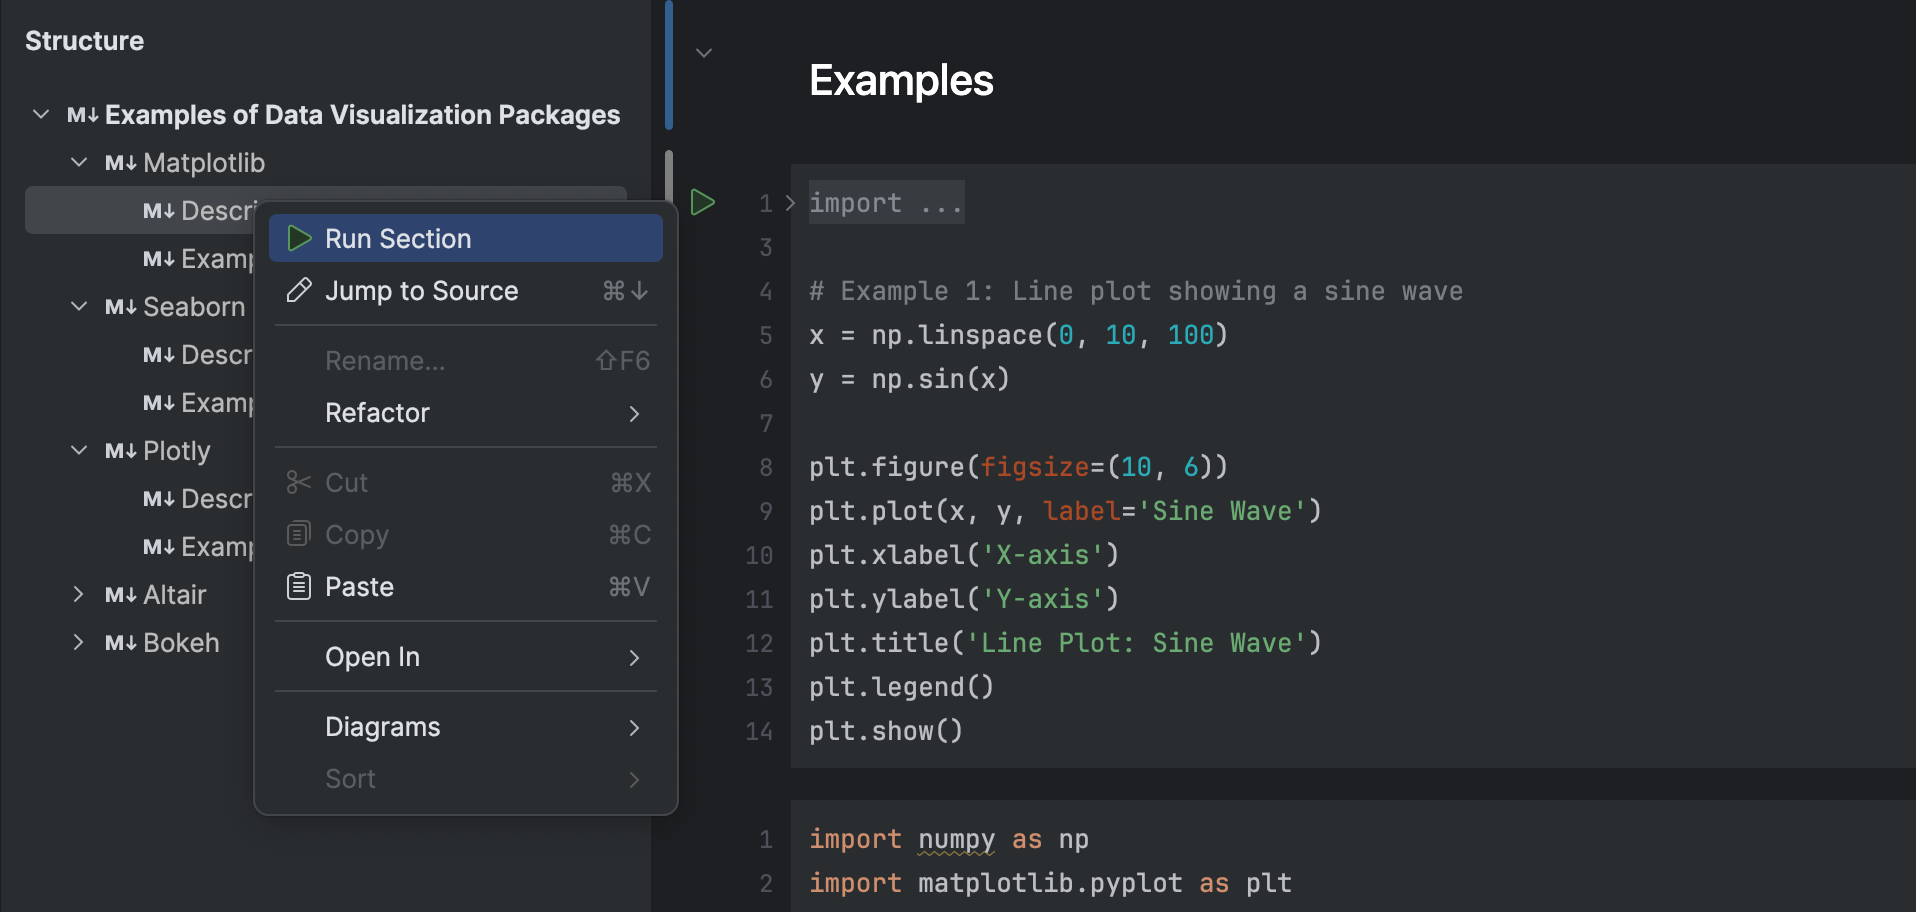This screenshot has width=1916, height=912.
Task: Collapse the Examples heading cell chevron
Action: point(704,53)
